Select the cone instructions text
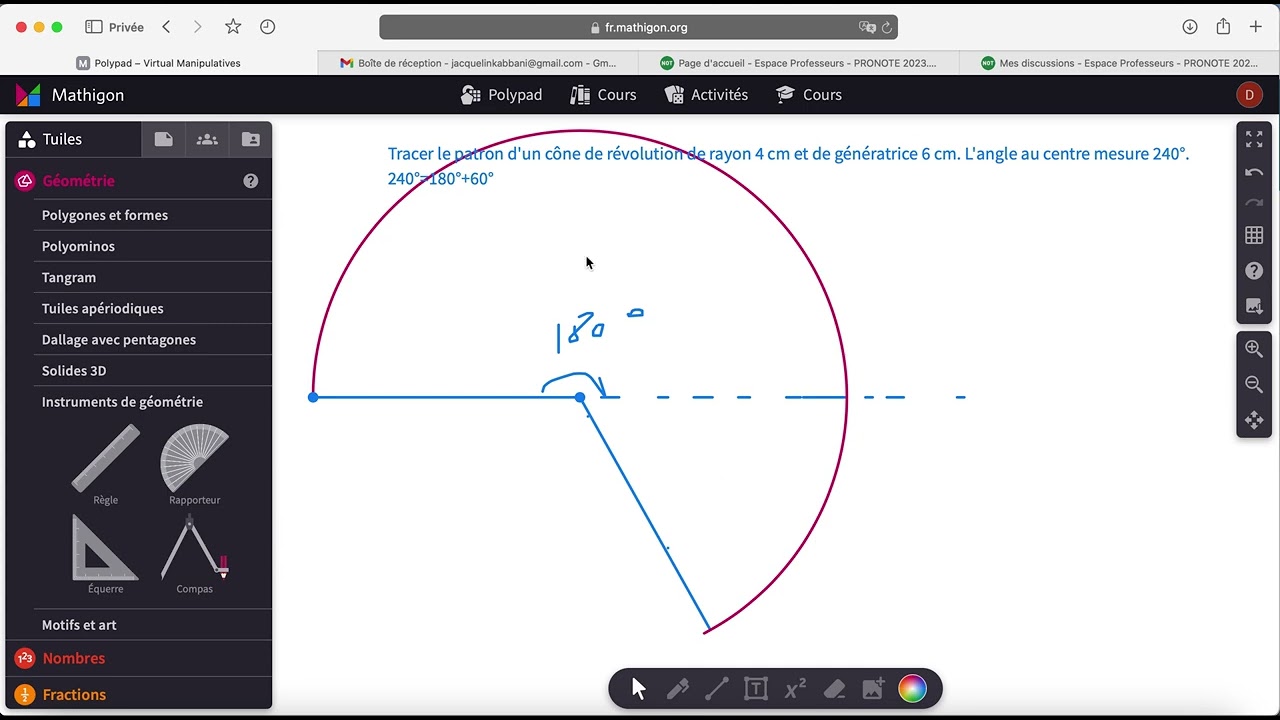Screen dimensions: 1280x720 point(788,166)
